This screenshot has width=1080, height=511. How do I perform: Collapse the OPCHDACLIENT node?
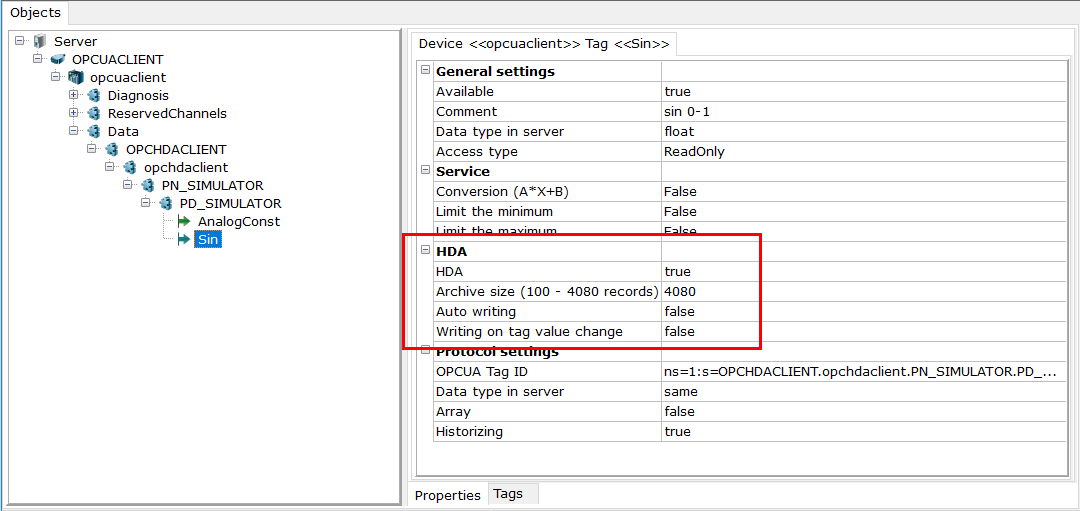tap(91, 149)
